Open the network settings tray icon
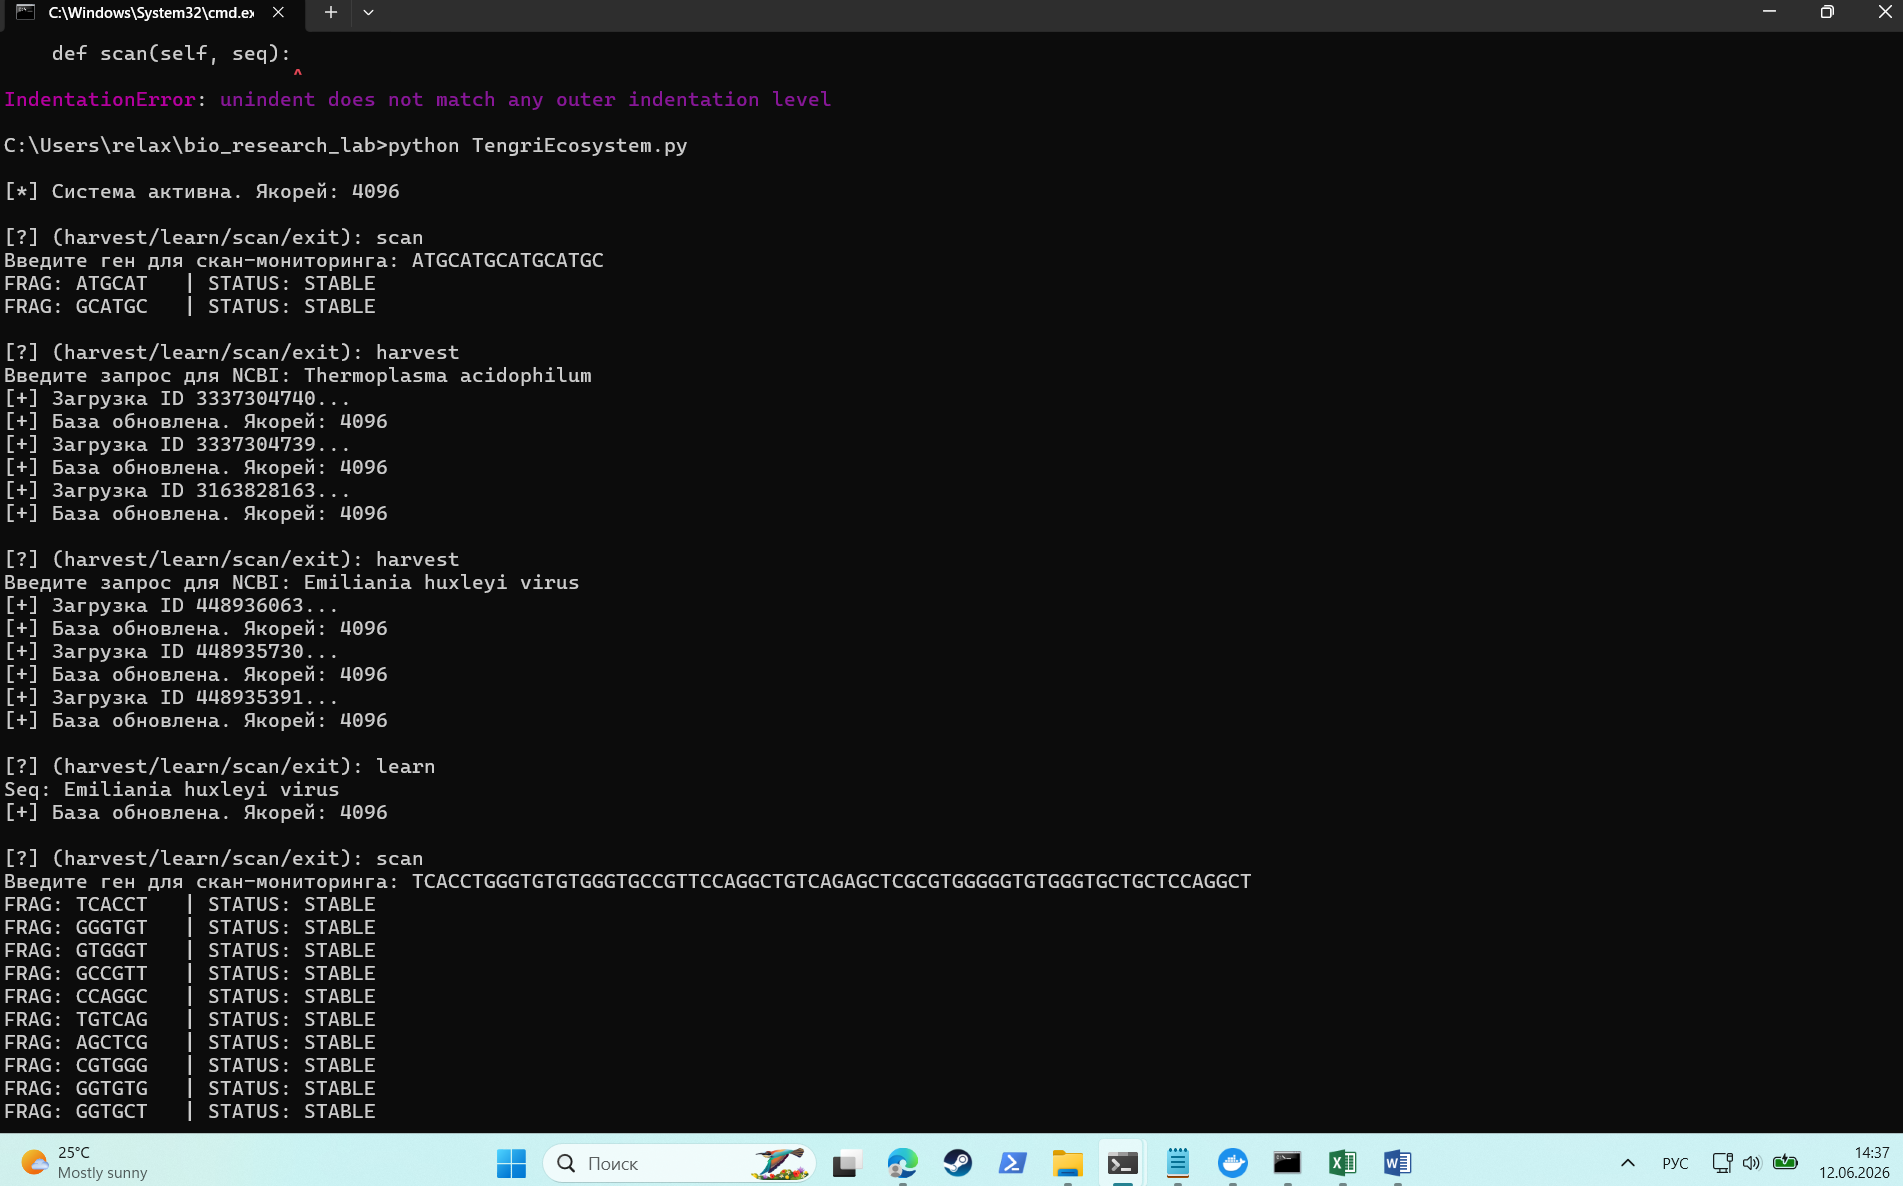This screenshot has height=1186, width=1903. 1722,1163
